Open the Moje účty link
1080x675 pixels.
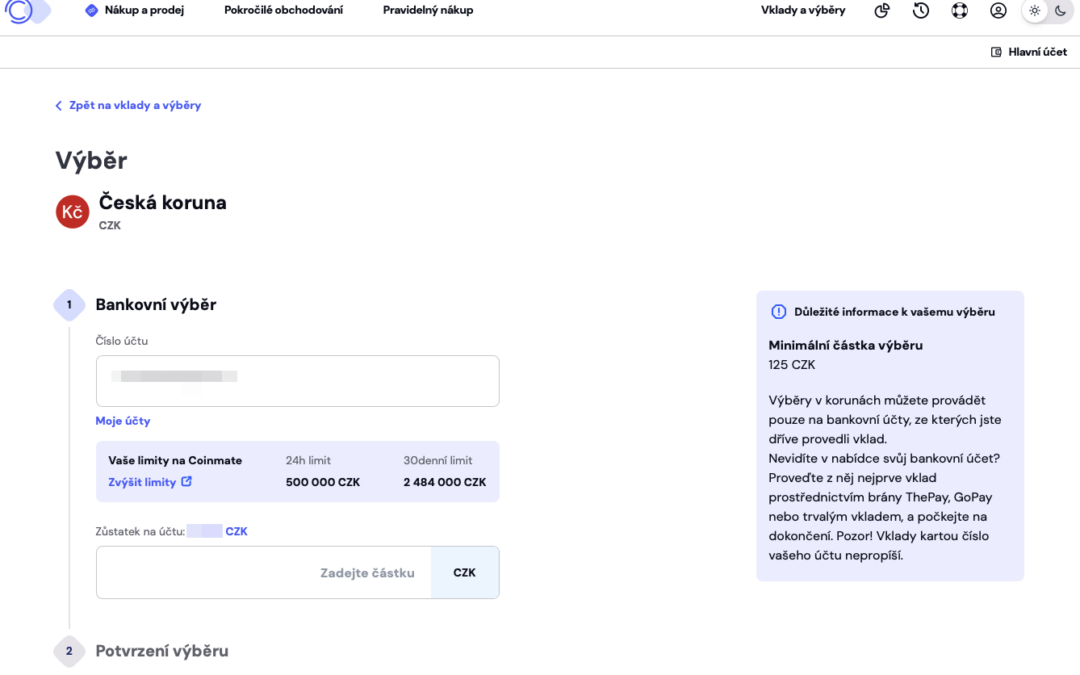point(123,421)
